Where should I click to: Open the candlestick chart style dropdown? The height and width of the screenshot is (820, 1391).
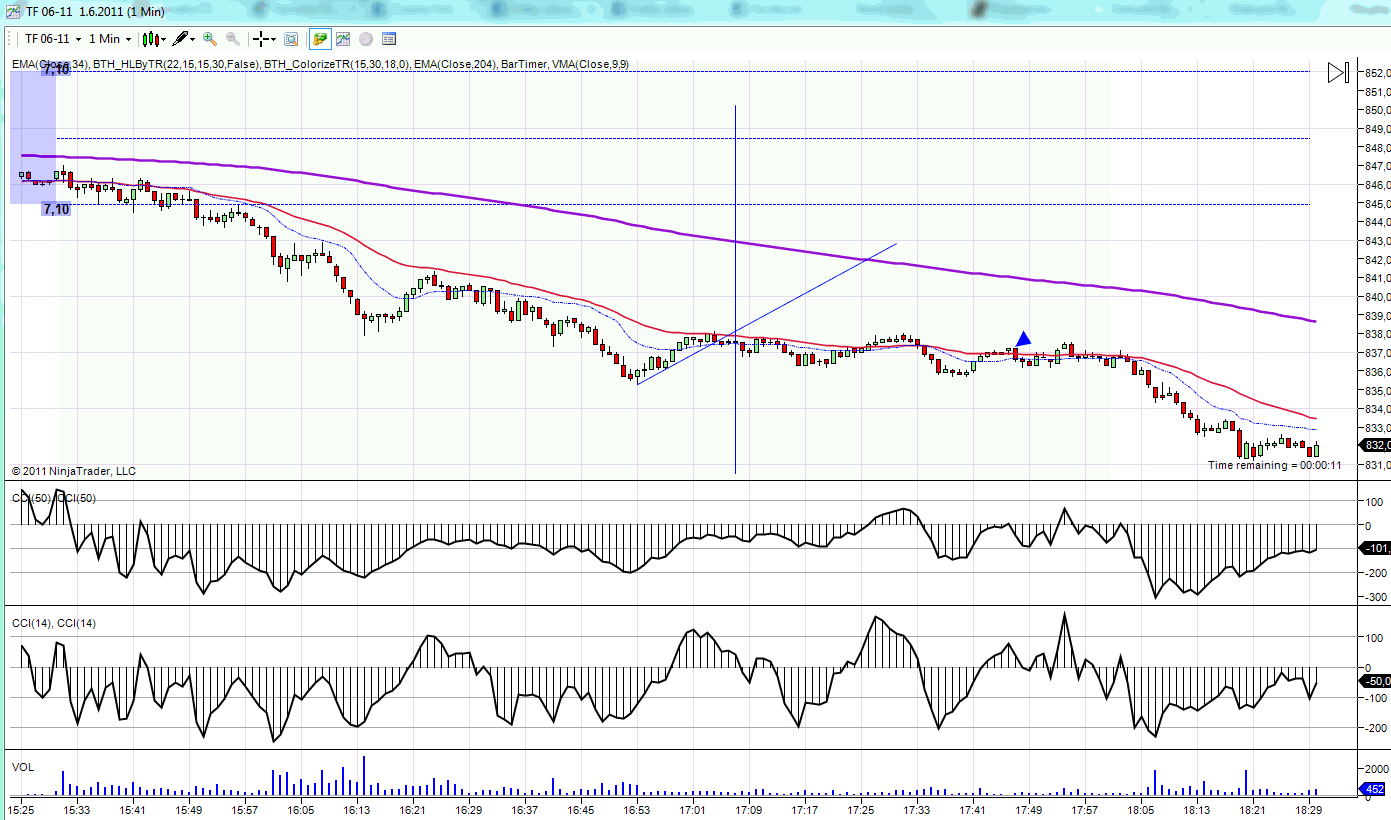click(153, 39)
